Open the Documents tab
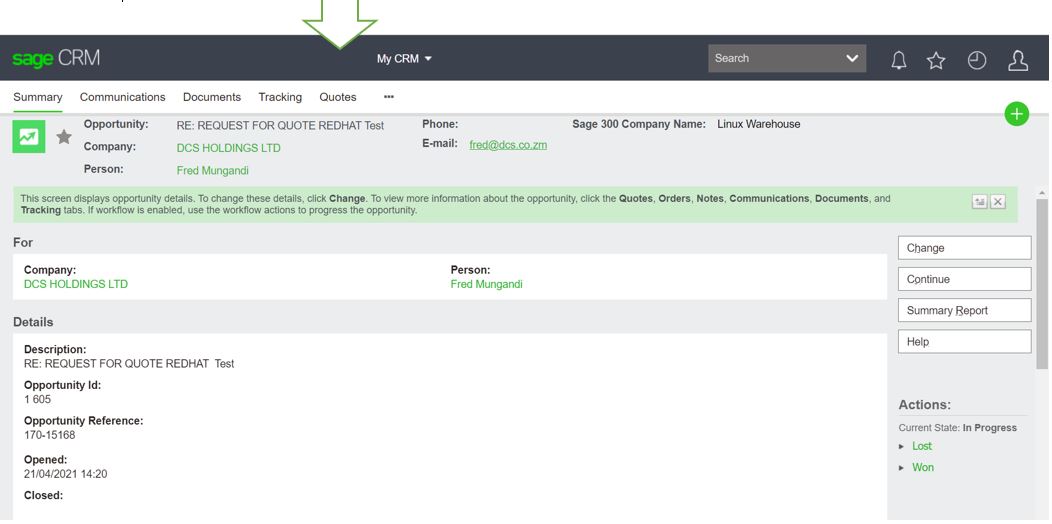 coord(211,97)
